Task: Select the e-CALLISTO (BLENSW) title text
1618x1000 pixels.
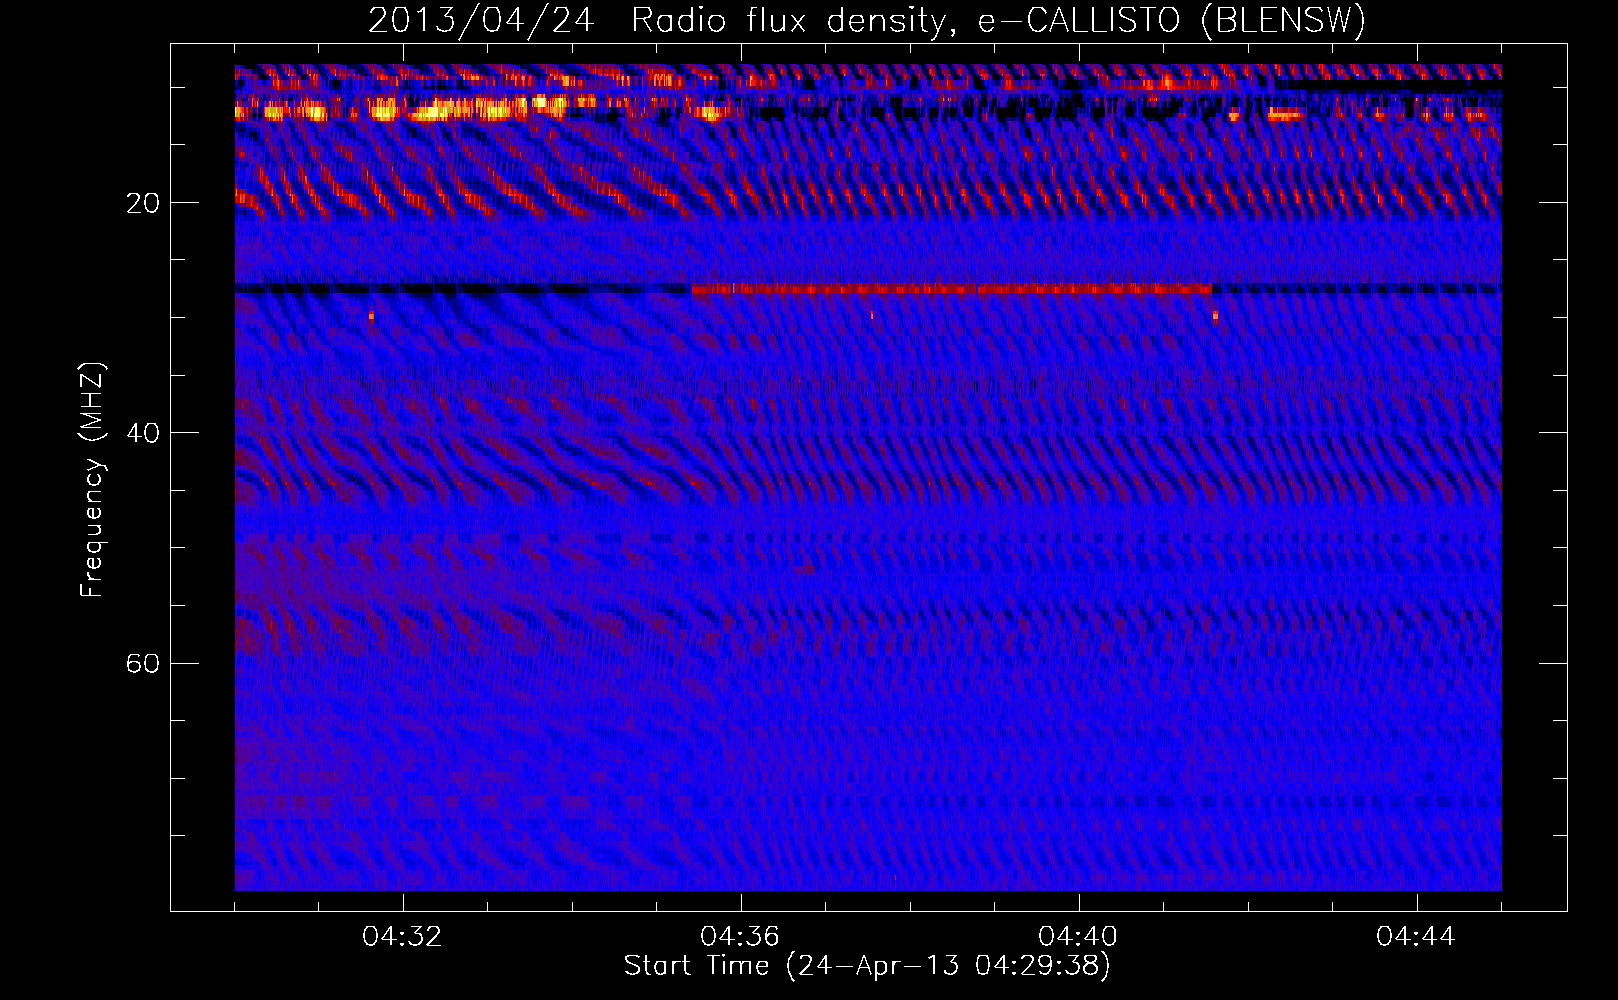Action: pyautogui.click(x=1172, y=21)
